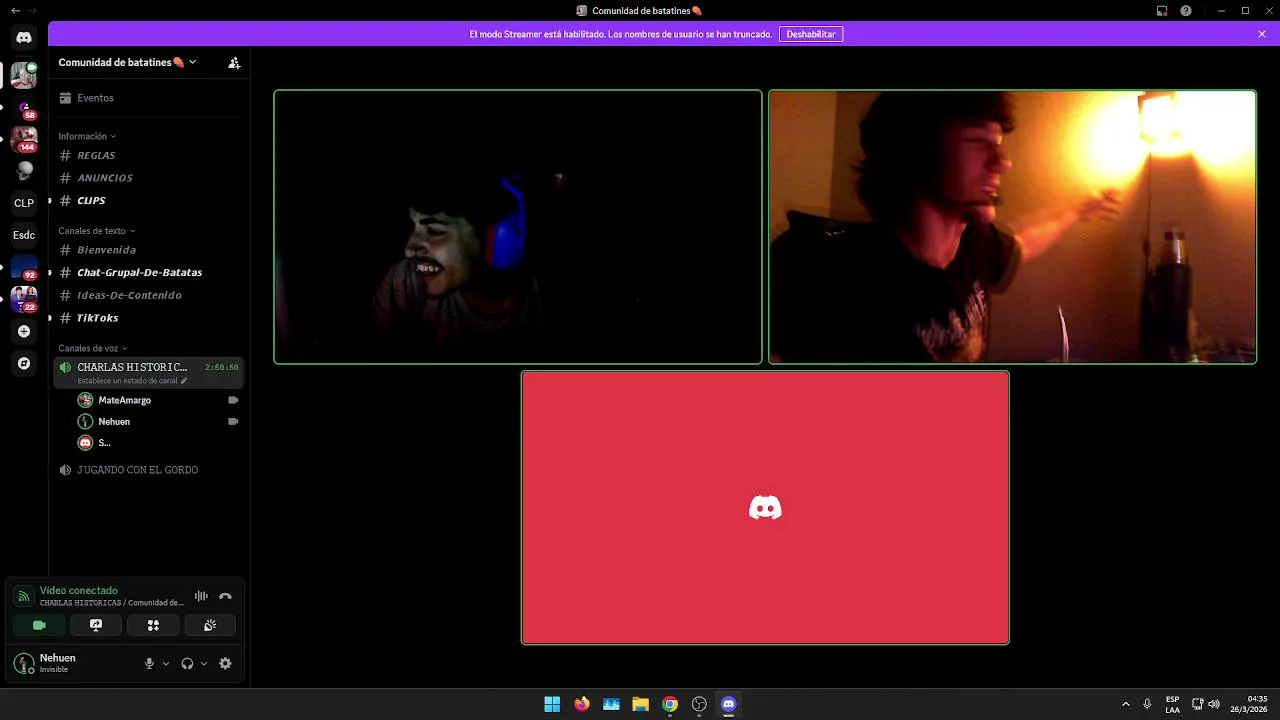Select the CHARLAS HISTORICAS voice channel

pos(148,372)
